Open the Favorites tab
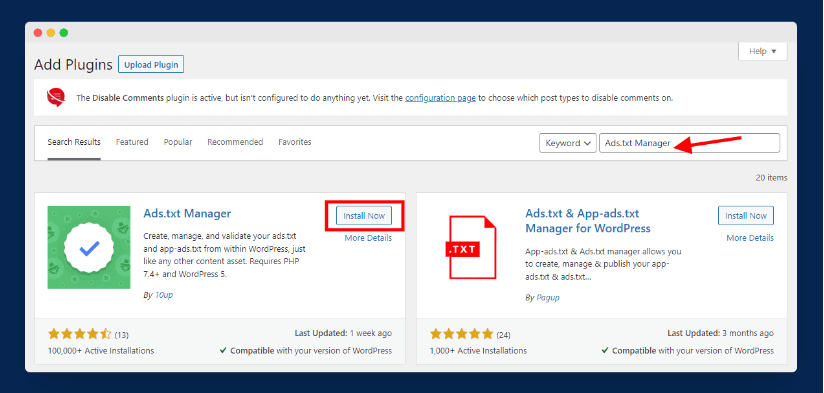This screenshot has width=824, height=393. point(295,142)
